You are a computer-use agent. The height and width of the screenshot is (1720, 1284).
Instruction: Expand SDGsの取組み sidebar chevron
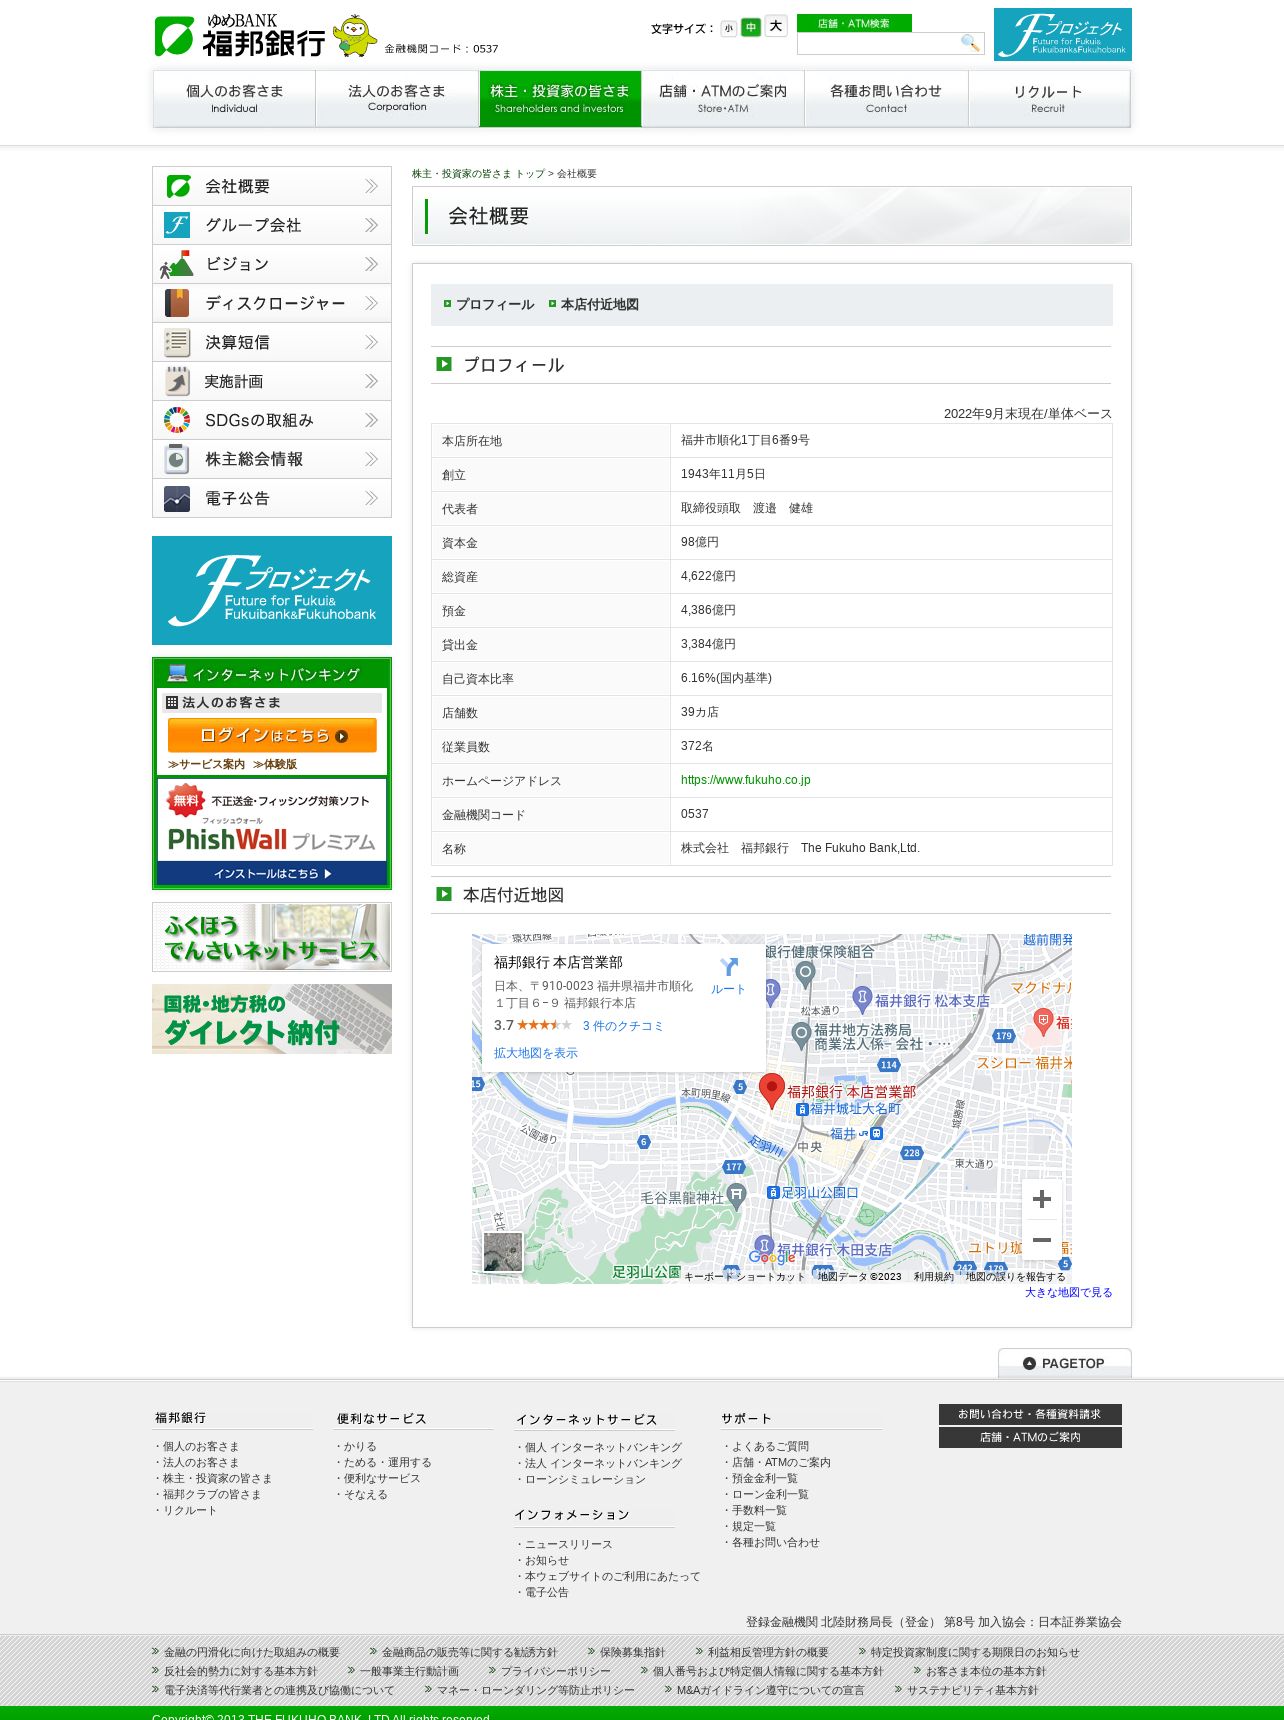tap(371, 420)
